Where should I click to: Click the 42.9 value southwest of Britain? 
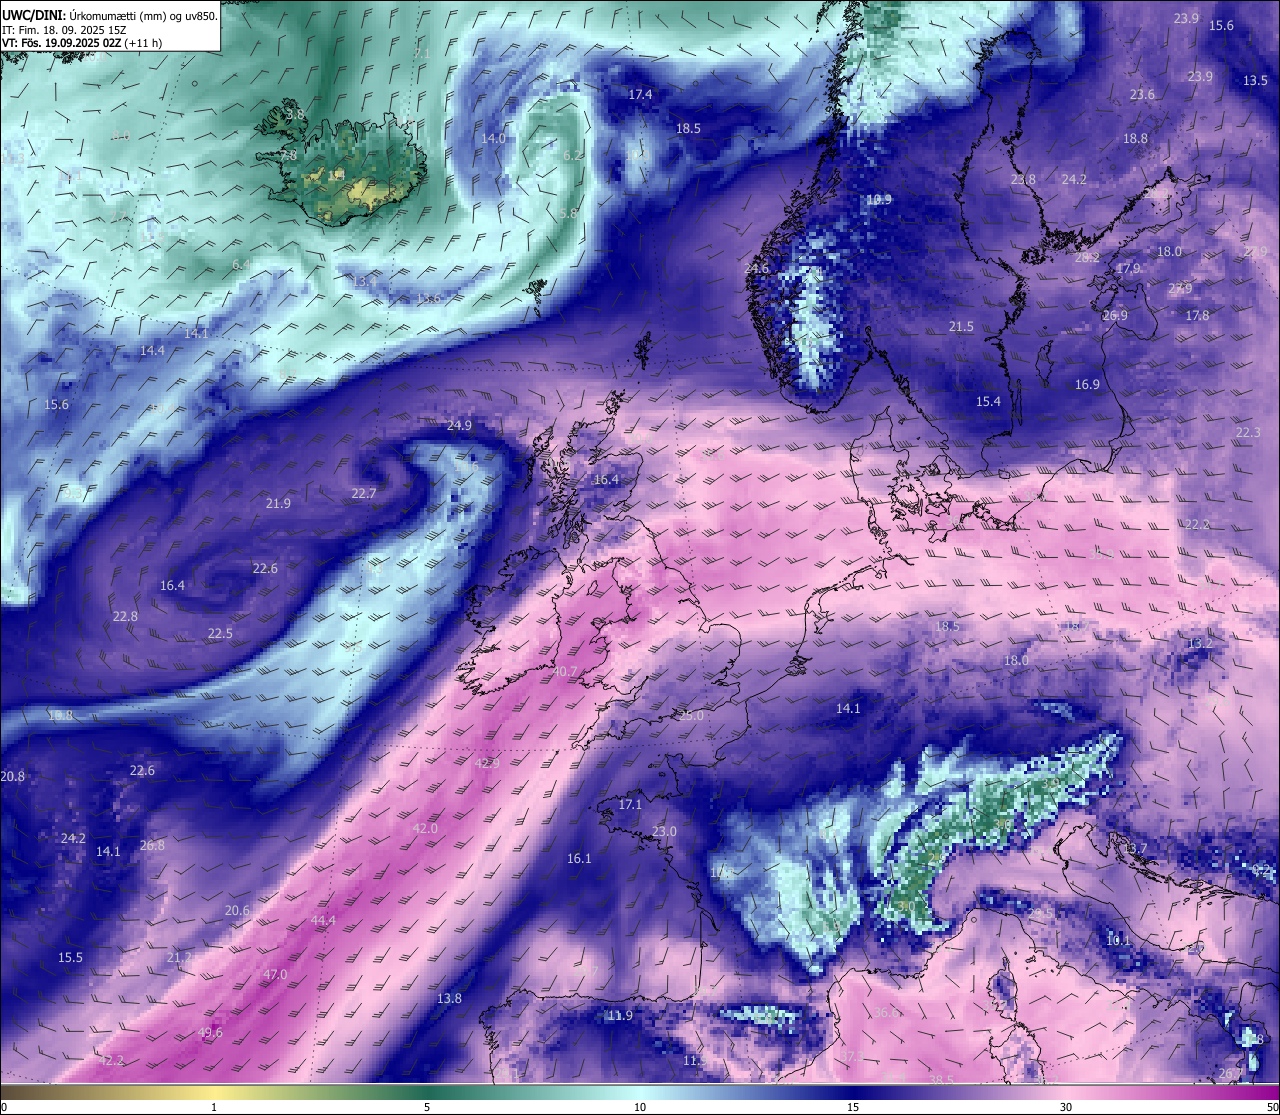click(x=487, y=763)
